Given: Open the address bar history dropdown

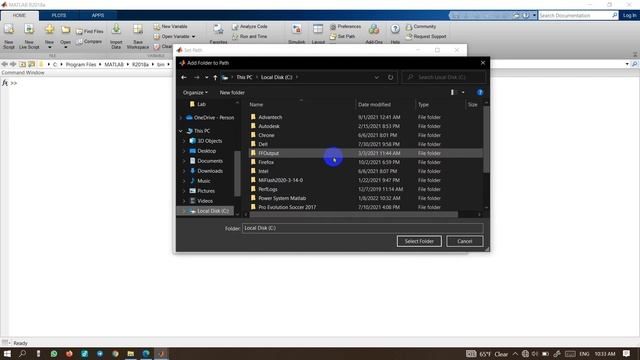Looking at the screenshot, I should click(x=376, y=77).
